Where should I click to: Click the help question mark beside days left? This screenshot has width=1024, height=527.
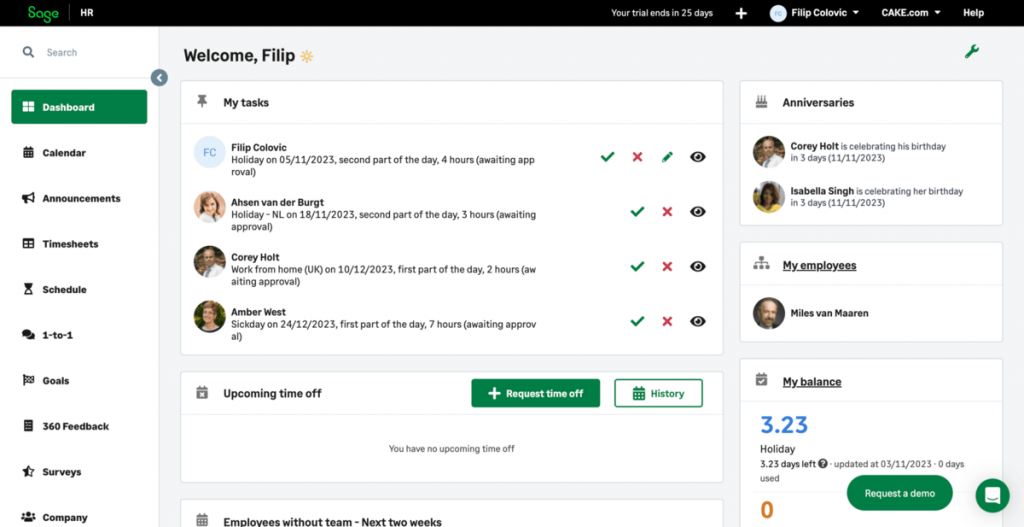pyautogui.click(x=822, y=464)
